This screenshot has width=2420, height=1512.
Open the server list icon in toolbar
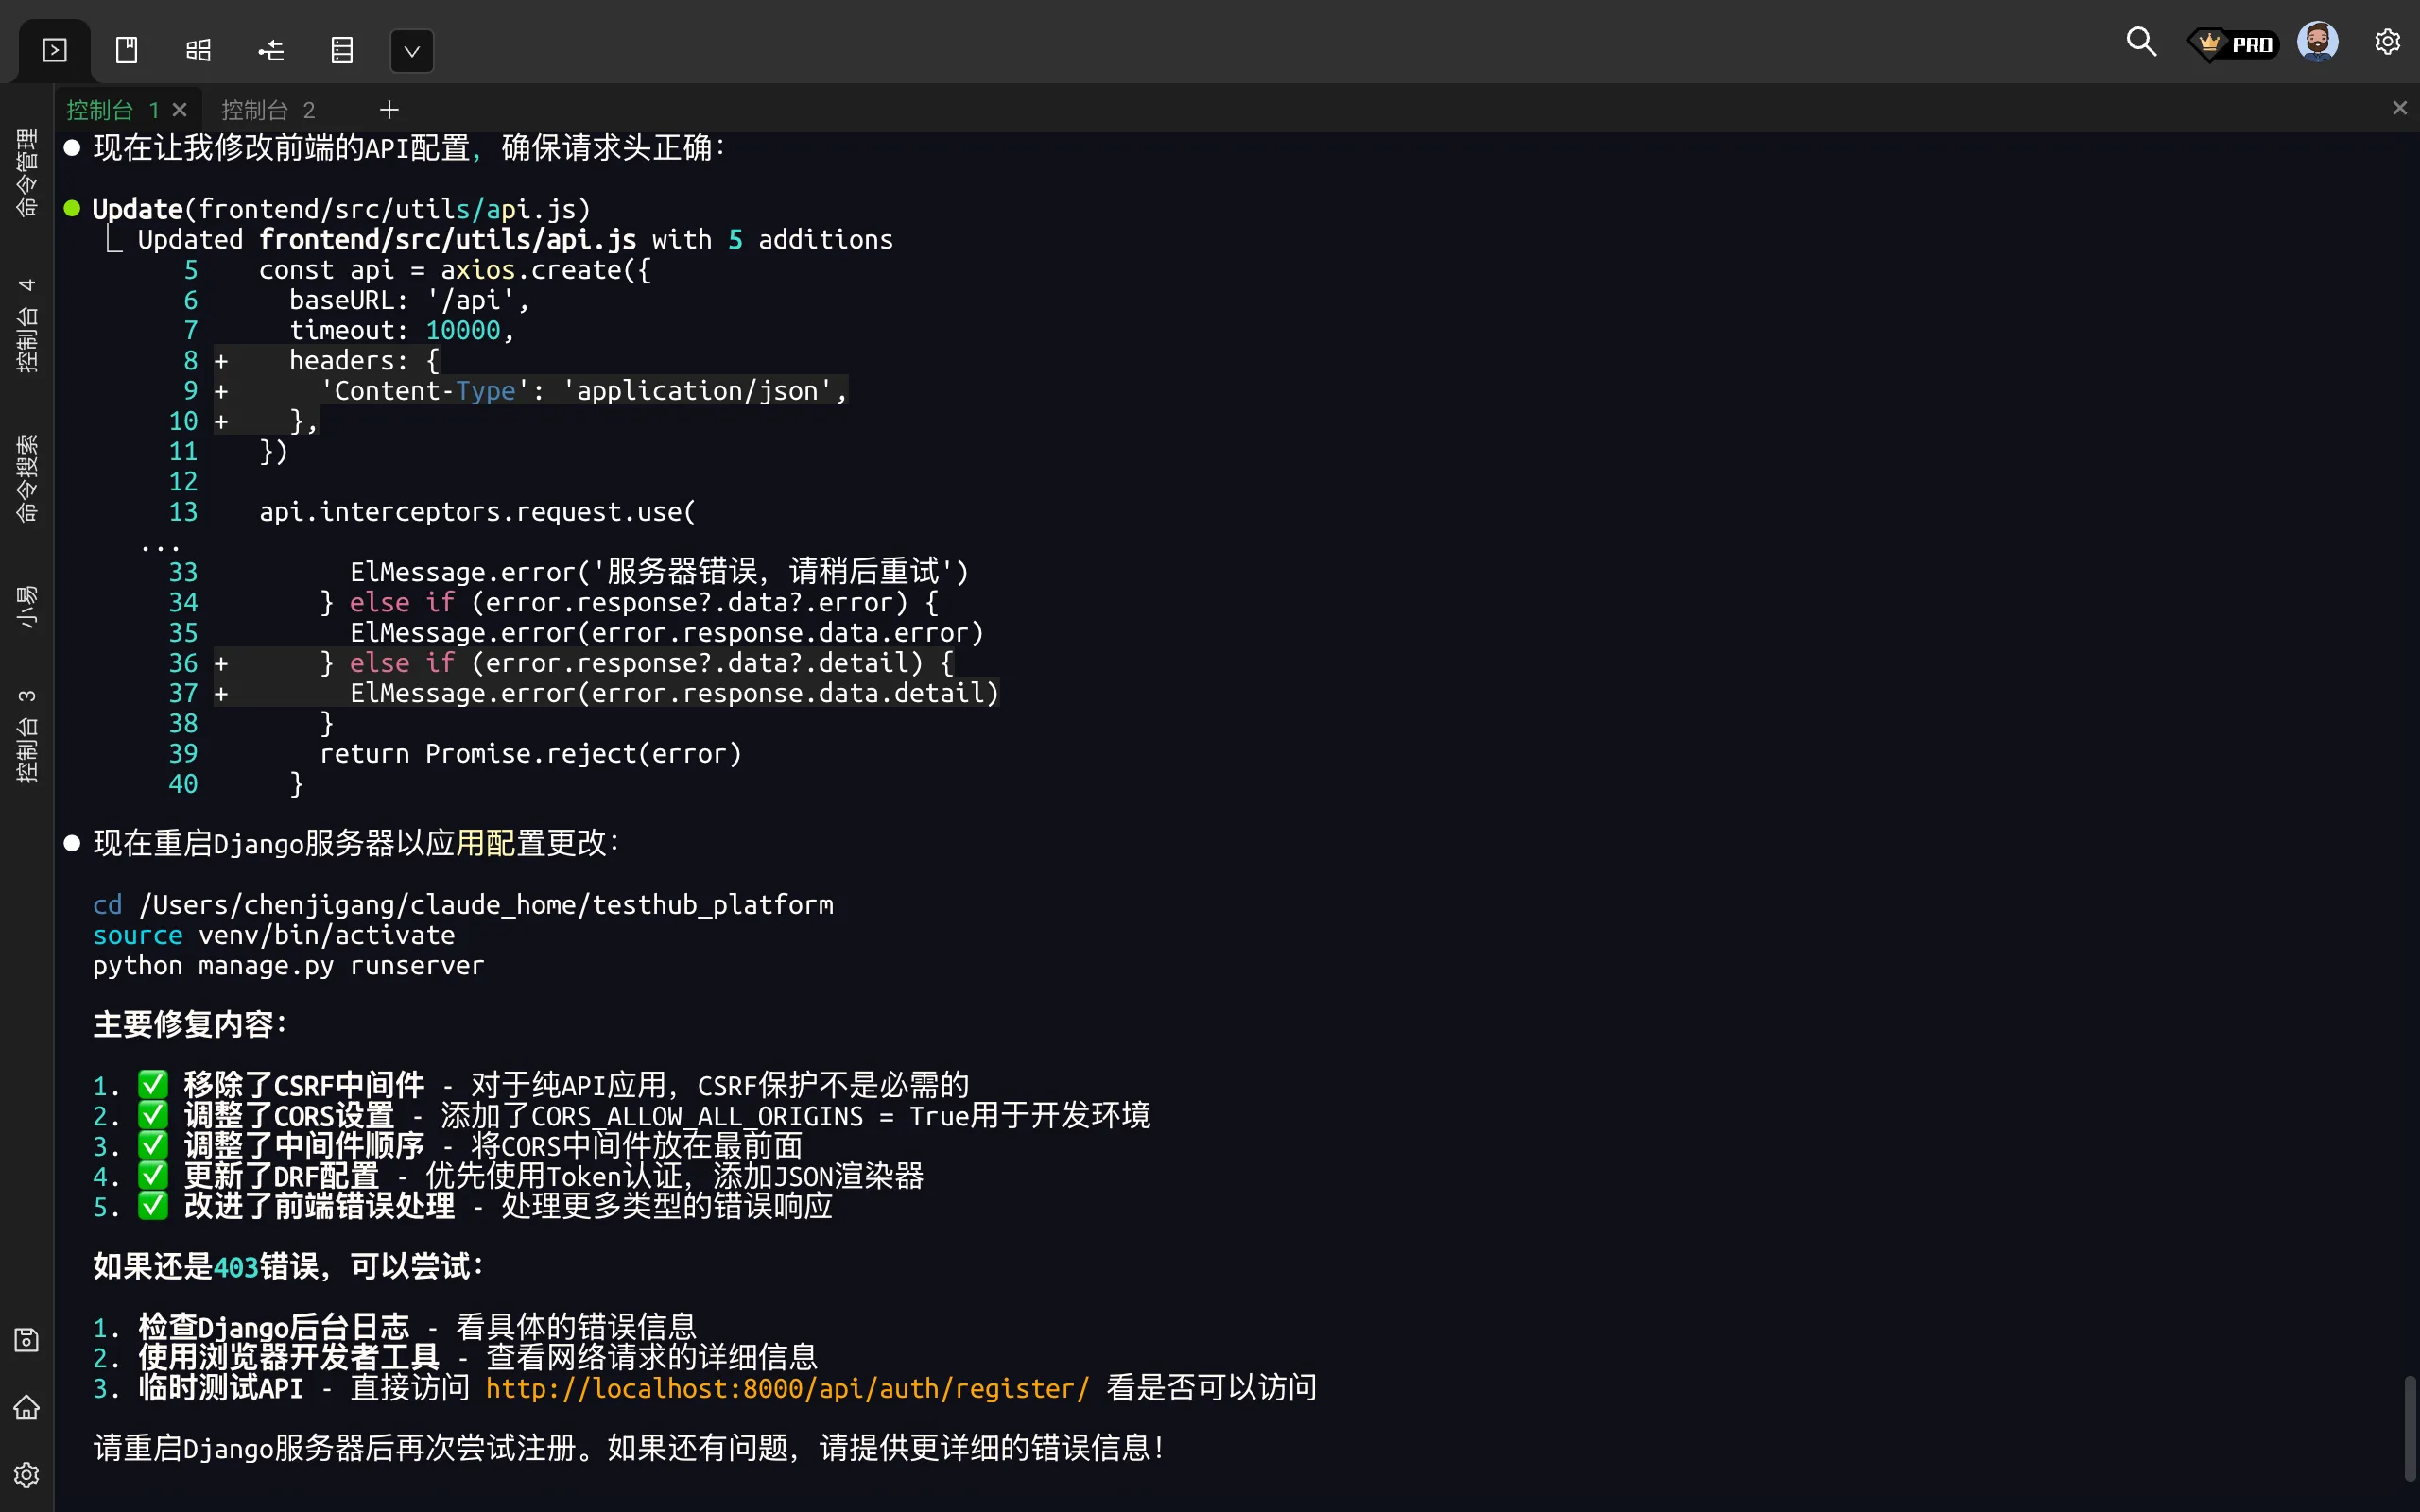point(342,50)
